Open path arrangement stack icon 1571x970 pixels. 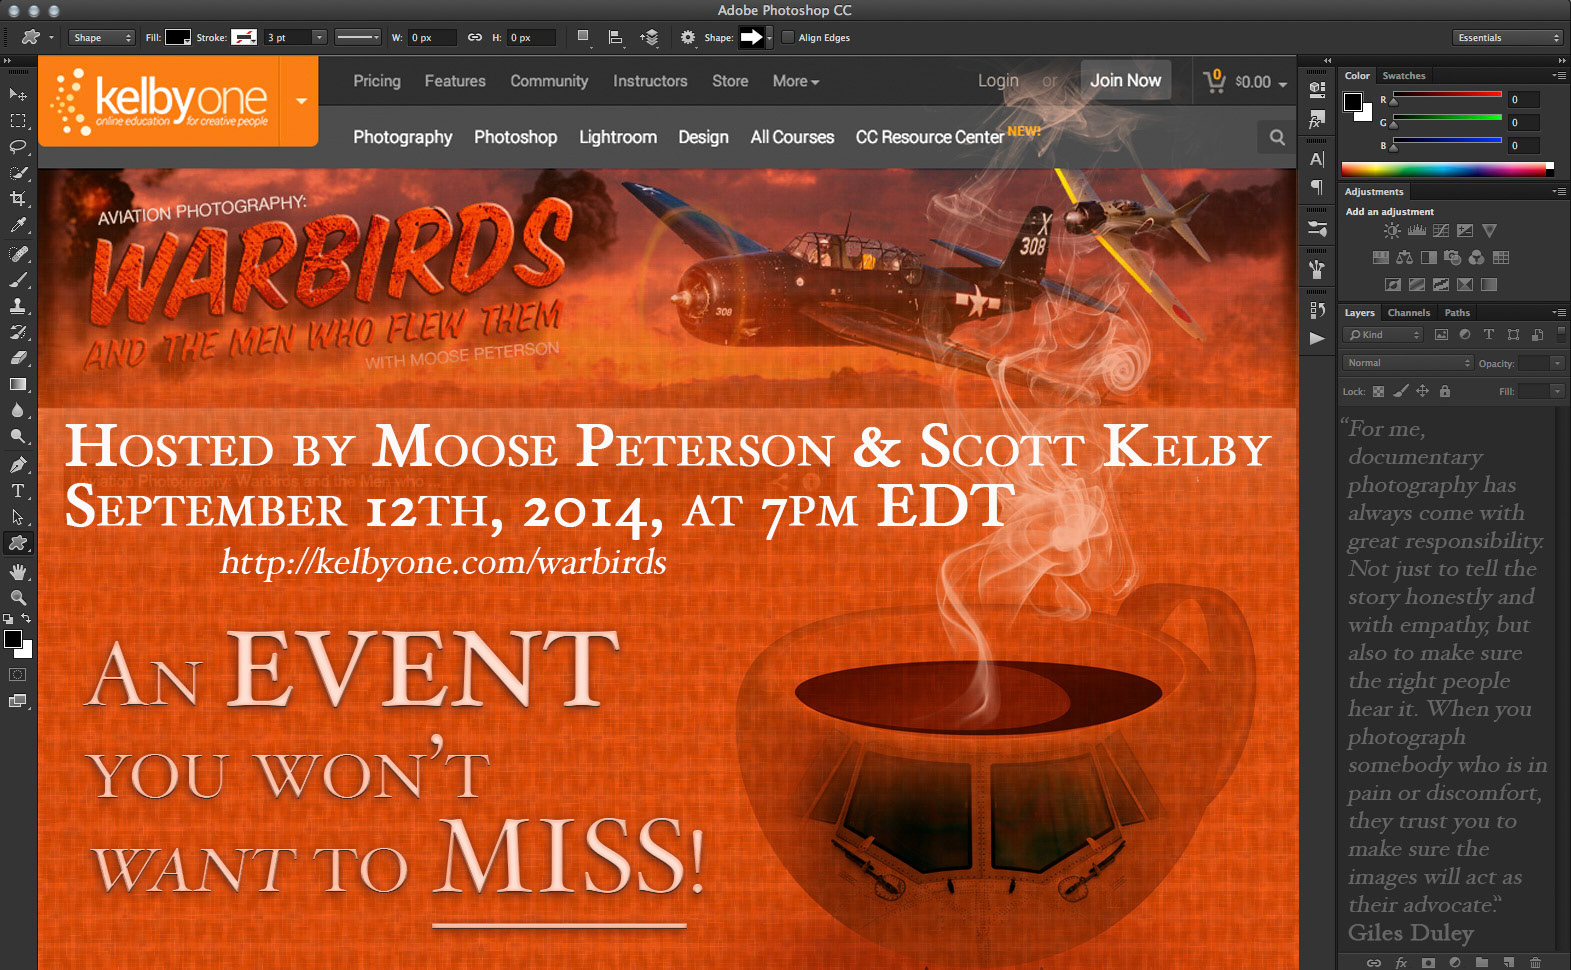point(650,37)
